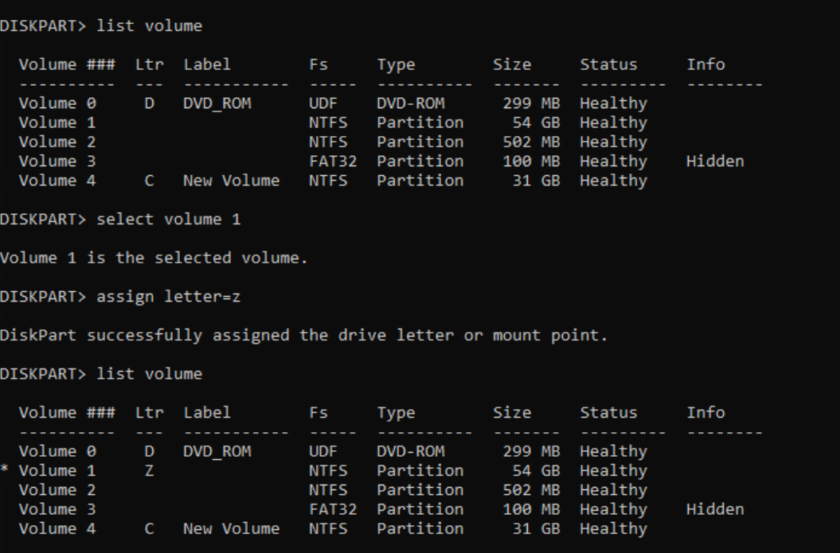Click 'Size' column header in second table

click(x=512, y=413)
